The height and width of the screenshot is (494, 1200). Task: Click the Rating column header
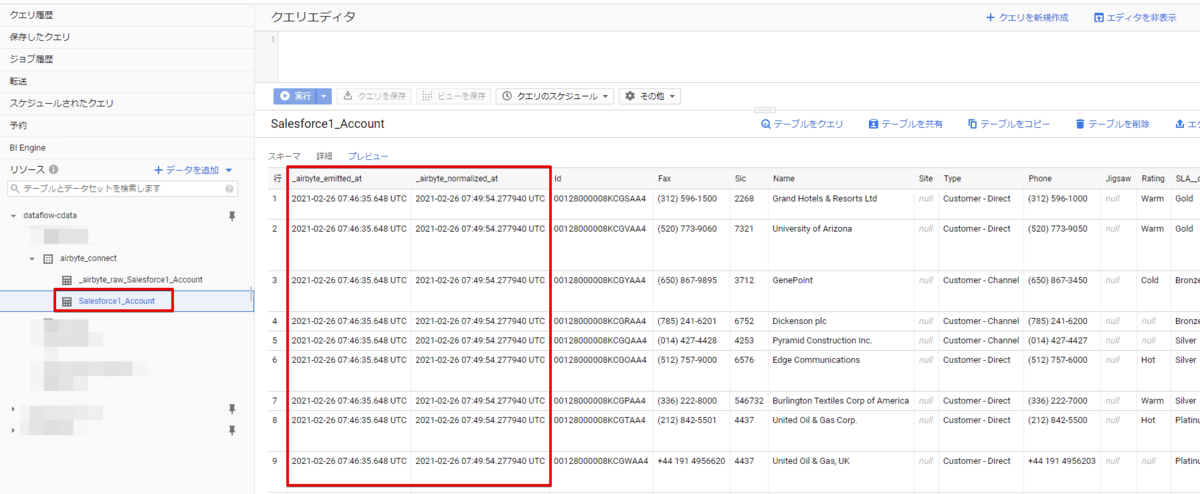(1153, 178)
